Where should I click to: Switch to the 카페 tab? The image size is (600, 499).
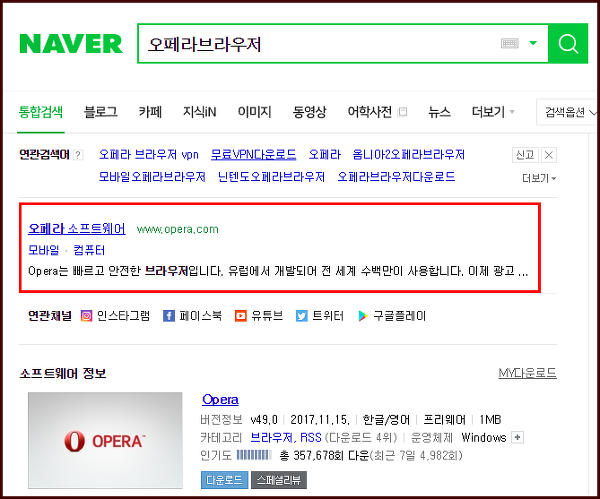[150, 112]
